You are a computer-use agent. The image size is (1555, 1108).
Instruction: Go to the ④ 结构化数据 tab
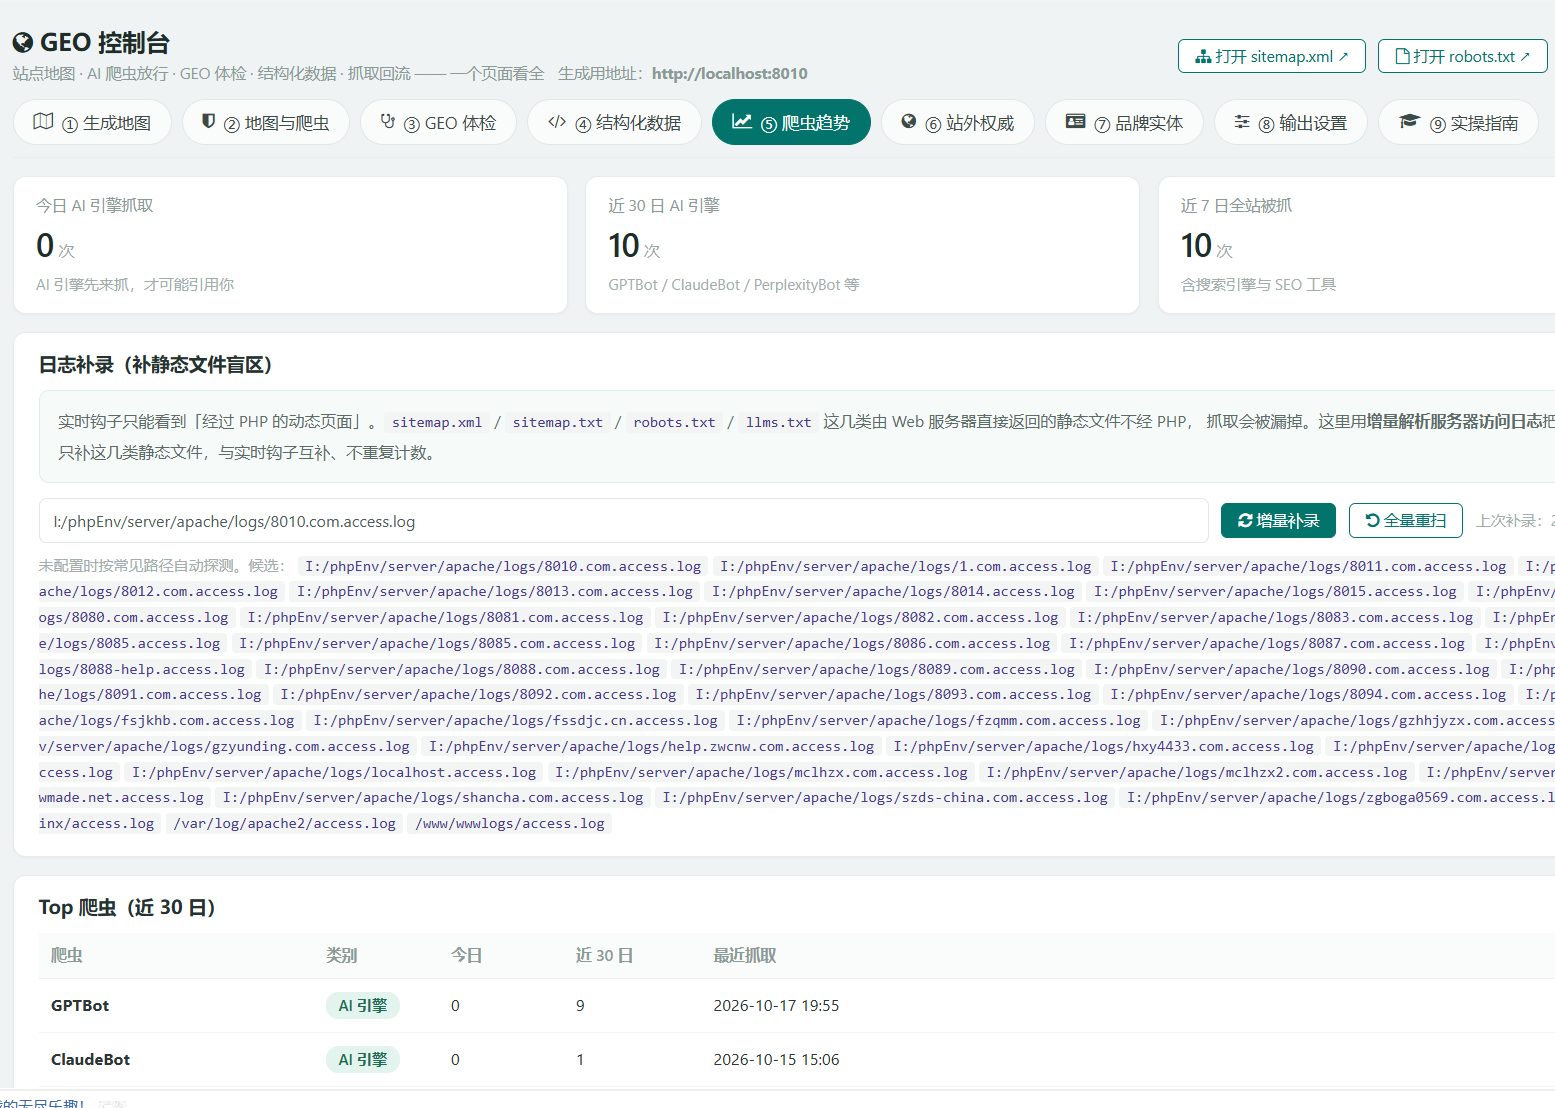614,122
